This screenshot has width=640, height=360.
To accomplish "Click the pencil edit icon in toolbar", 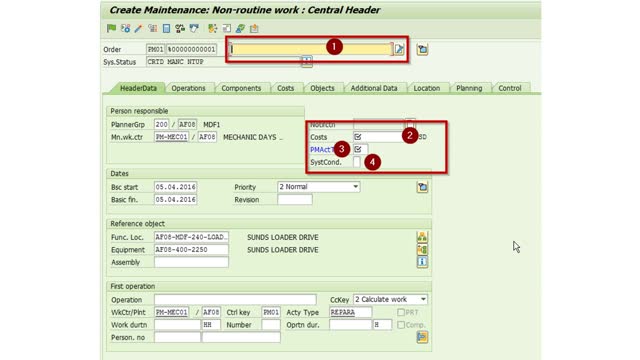I will click(x=138, y=28).
